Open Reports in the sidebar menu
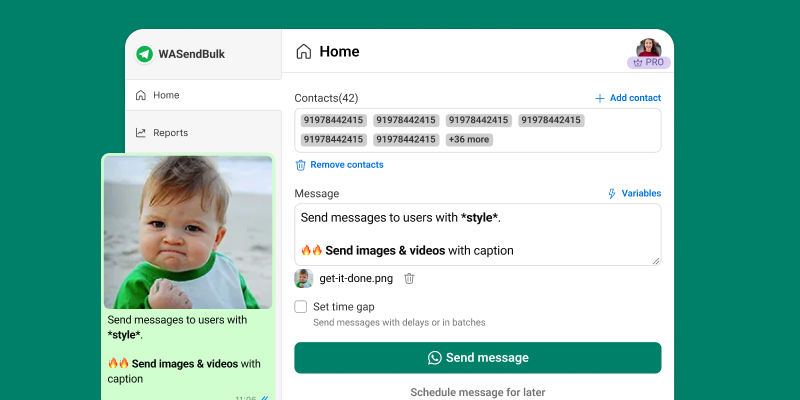Screen dimensions: 800x400 203,133
